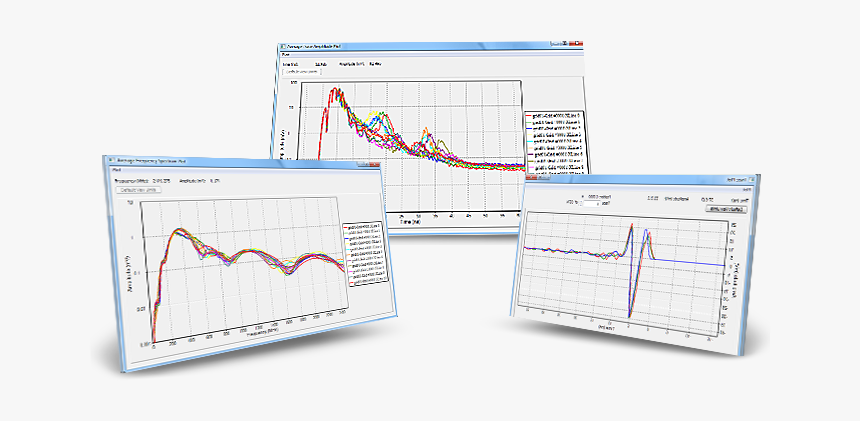This screenshot has height=421, width=860.
Task: Click the stepper arrows beside the Trace Plot input field
Action: tap(580, 204)
